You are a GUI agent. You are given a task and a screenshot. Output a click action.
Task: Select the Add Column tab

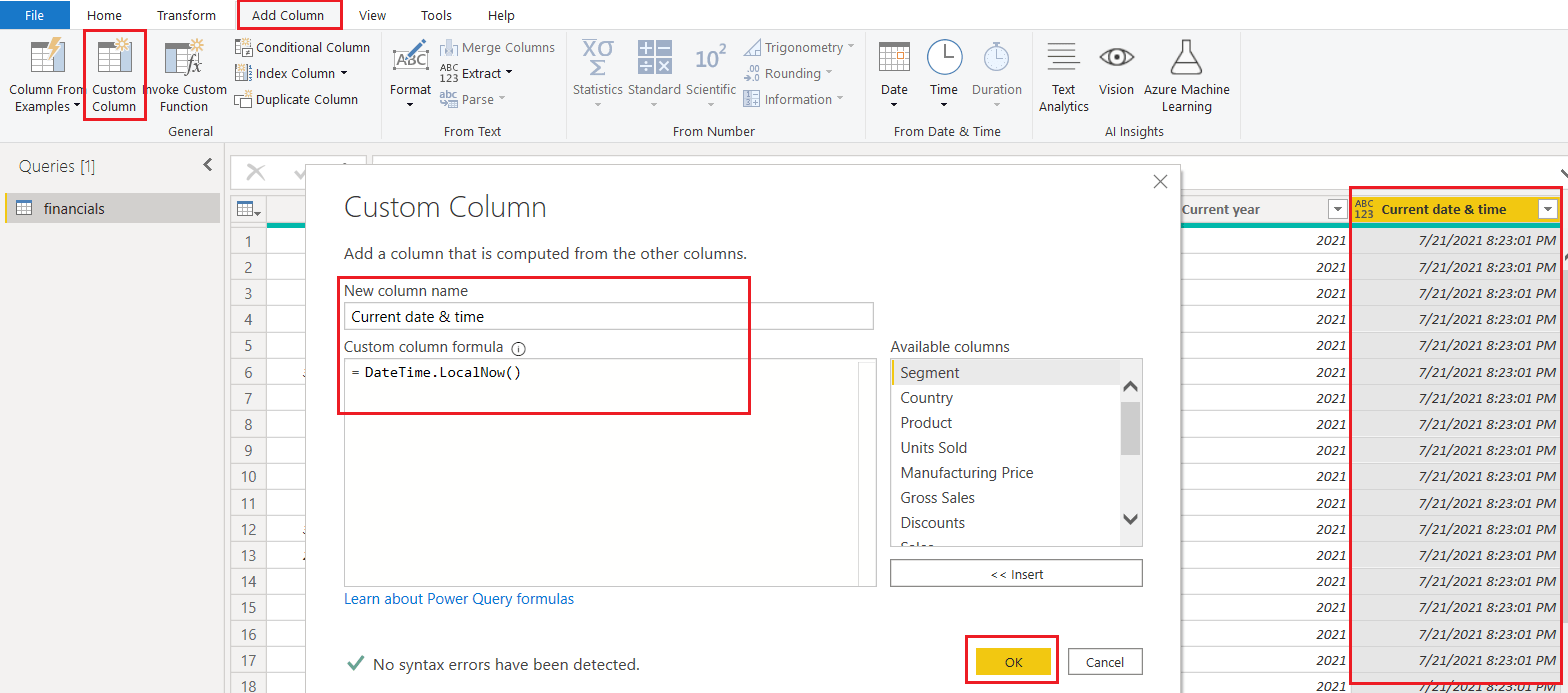tap(288, 15)
